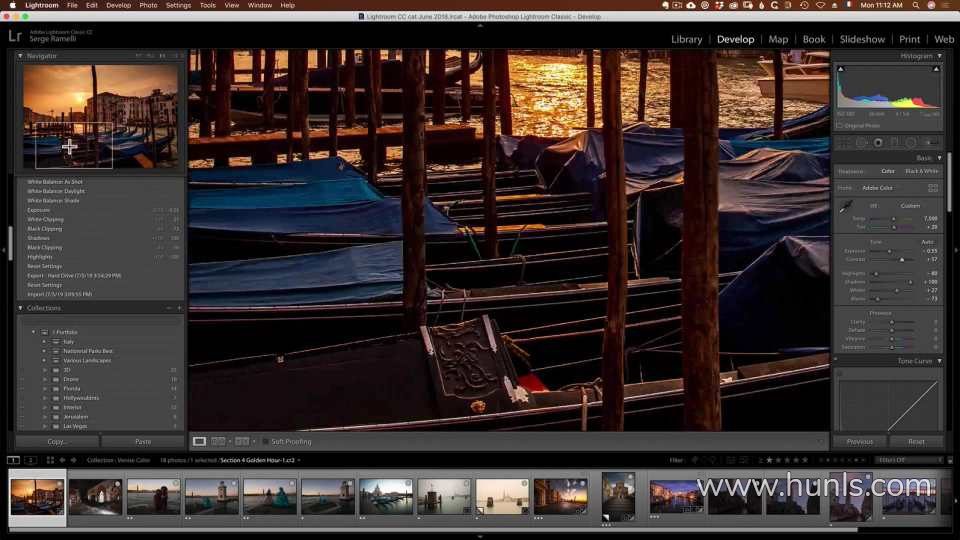960x540 pixels.
Task: Open Before/After comparison view icon
Action: [x=218, y=441]
